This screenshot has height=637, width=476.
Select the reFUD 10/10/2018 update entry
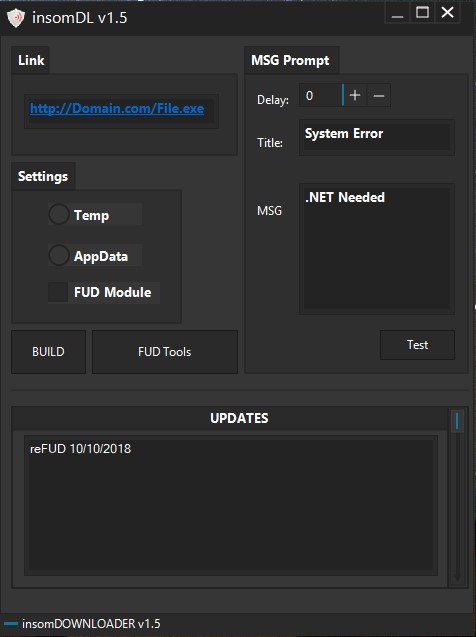(80, 448)
